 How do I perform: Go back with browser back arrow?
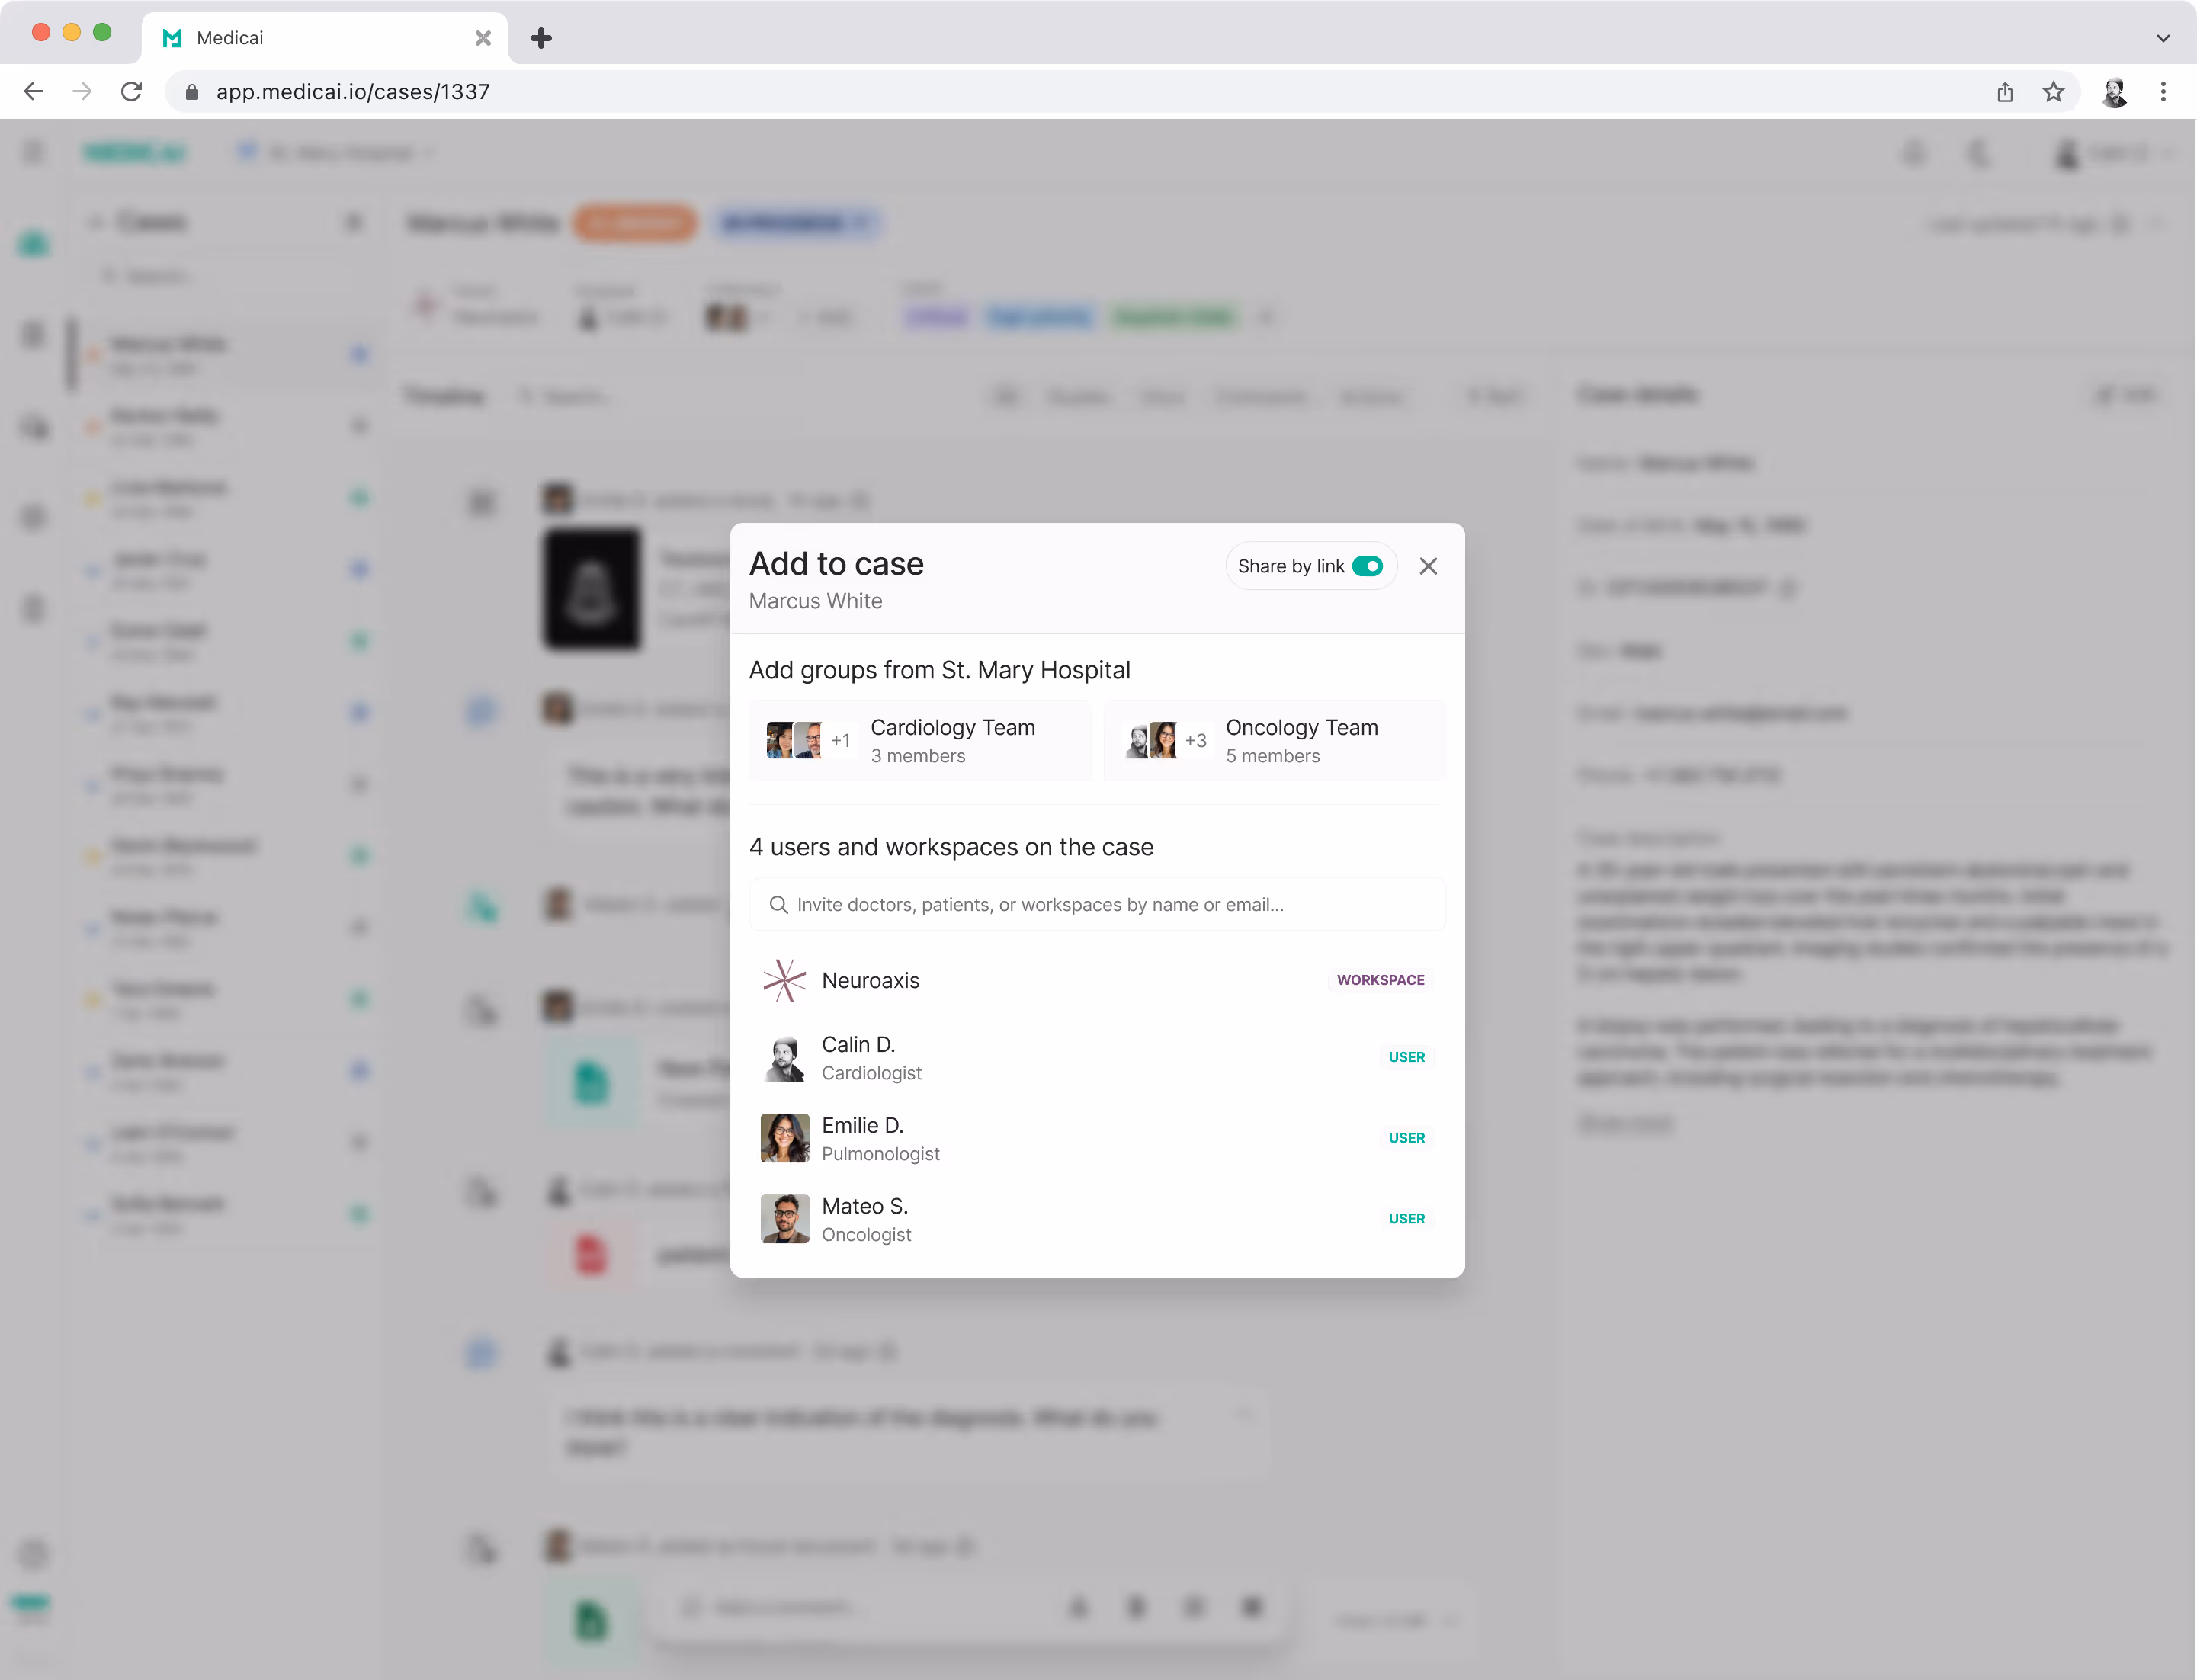coord(34,92)
